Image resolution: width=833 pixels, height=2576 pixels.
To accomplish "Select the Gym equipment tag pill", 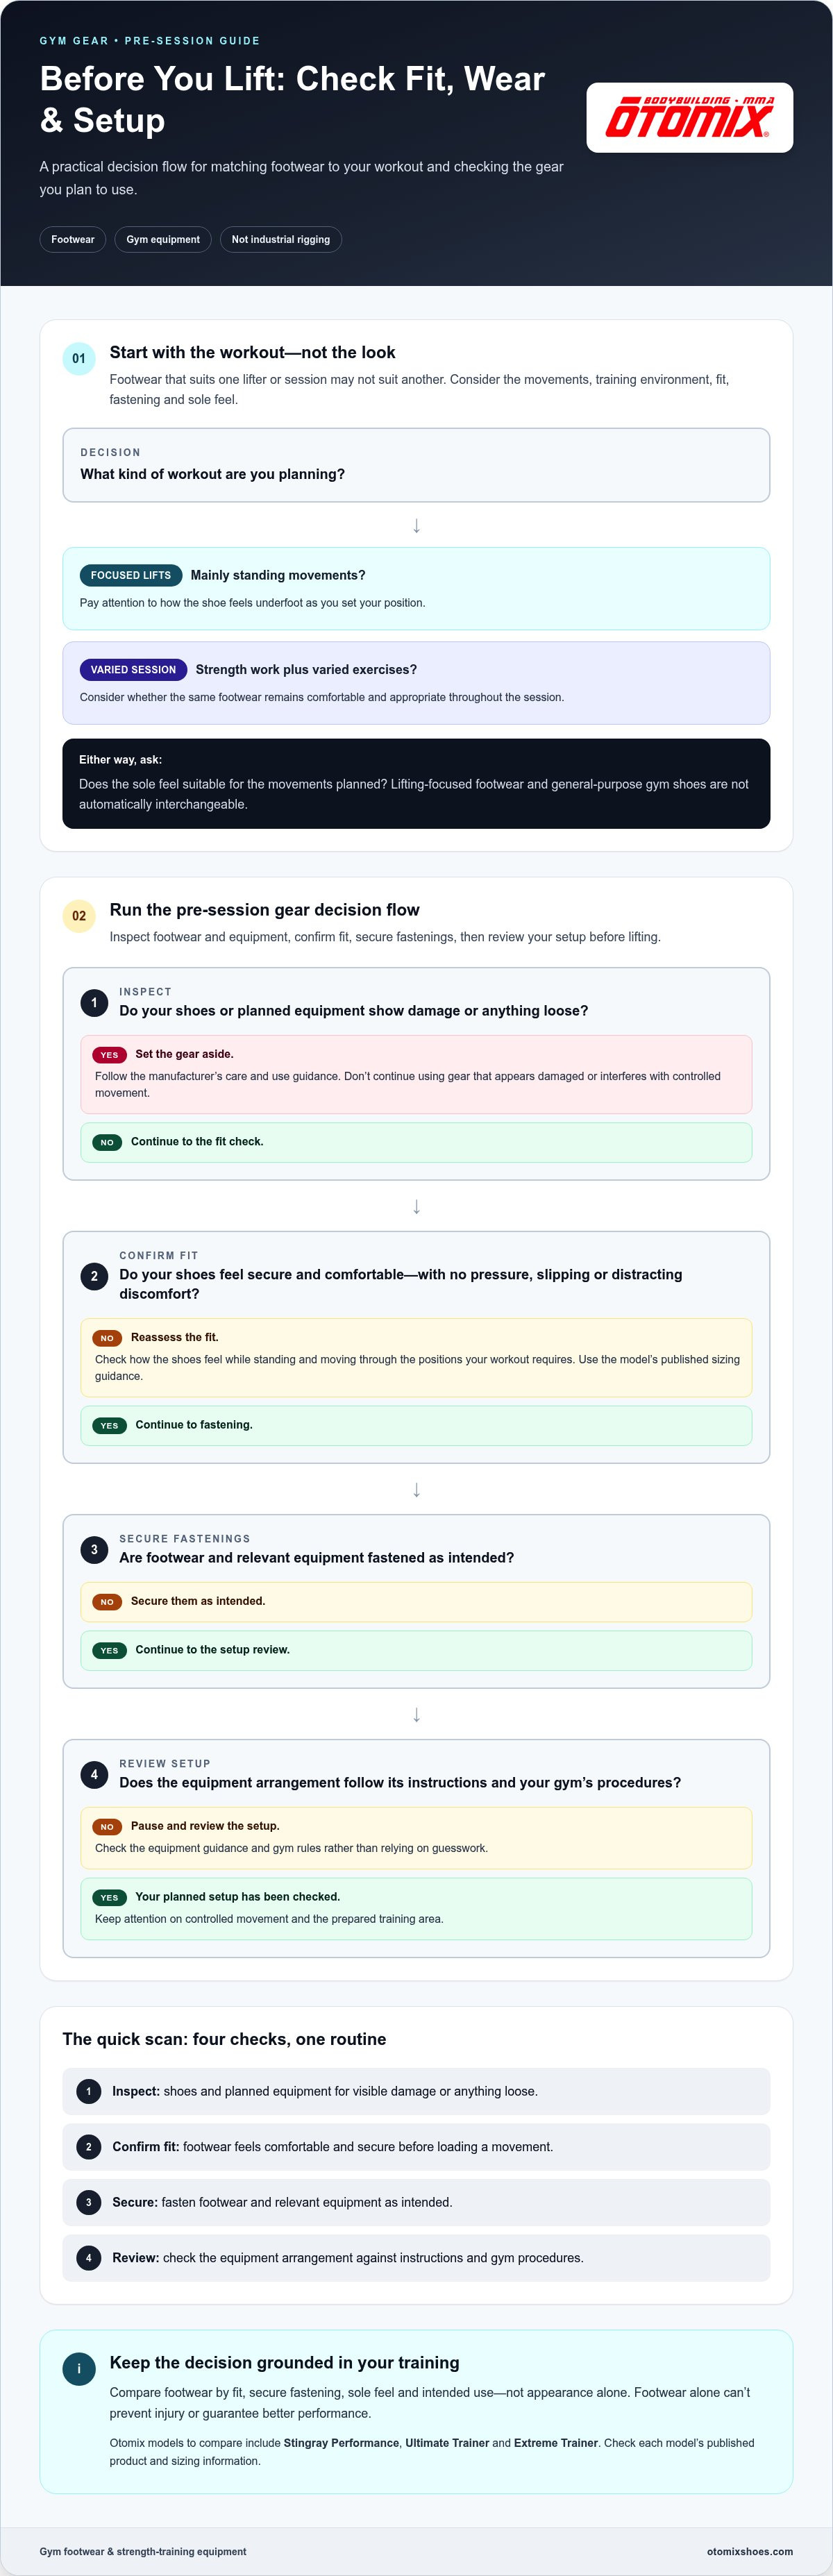I will [x=163, y=240].
